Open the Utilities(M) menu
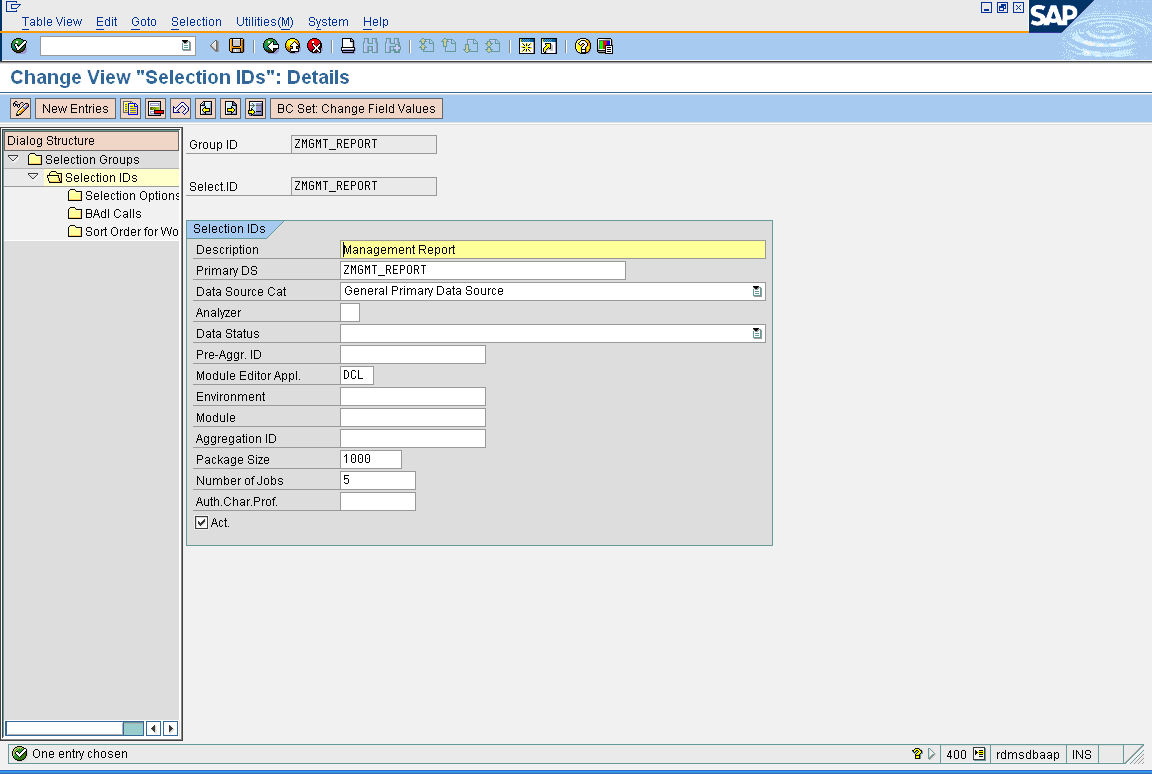 point(263,21)
